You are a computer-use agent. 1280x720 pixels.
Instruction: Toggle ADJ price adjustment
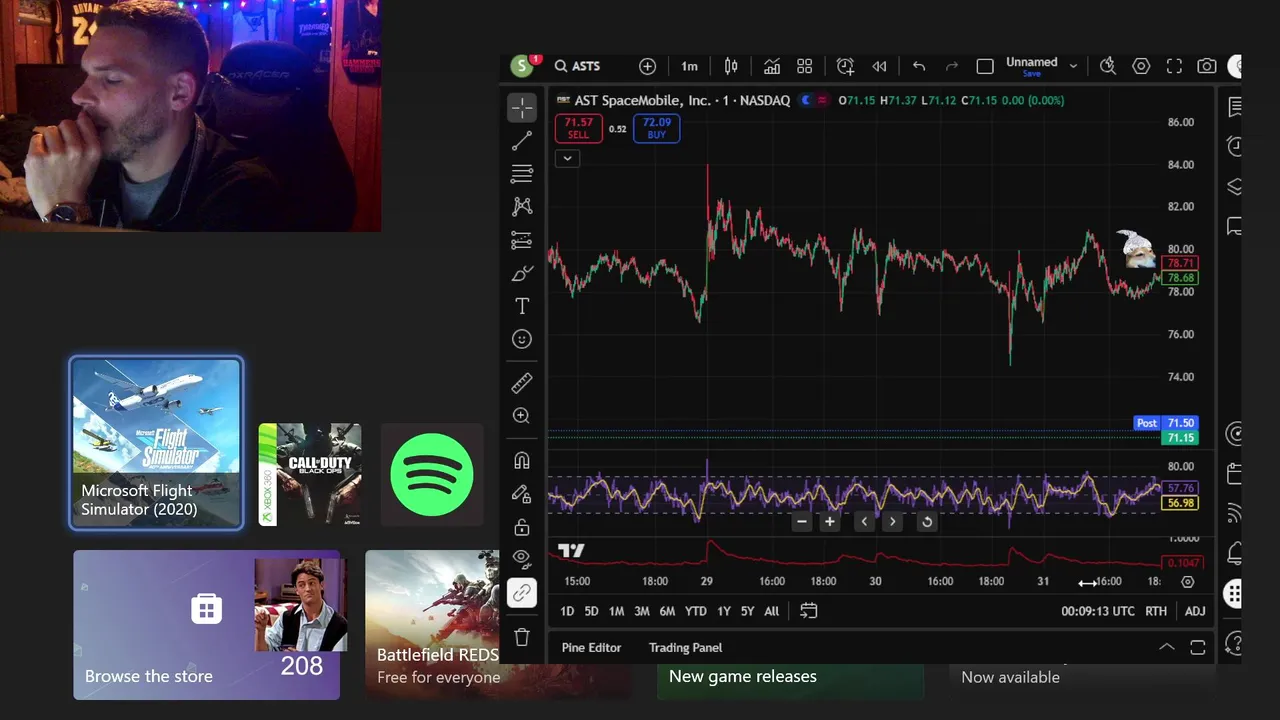pyautogui.click(x=1195, y=611)
